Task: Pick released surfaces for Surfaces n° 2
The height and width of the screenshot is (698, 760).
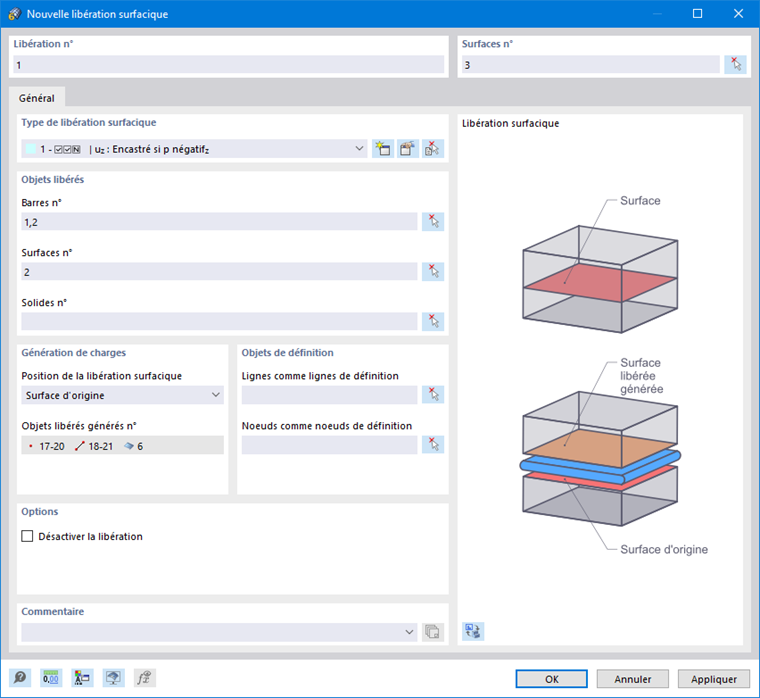Action: [x=433, y=272]
